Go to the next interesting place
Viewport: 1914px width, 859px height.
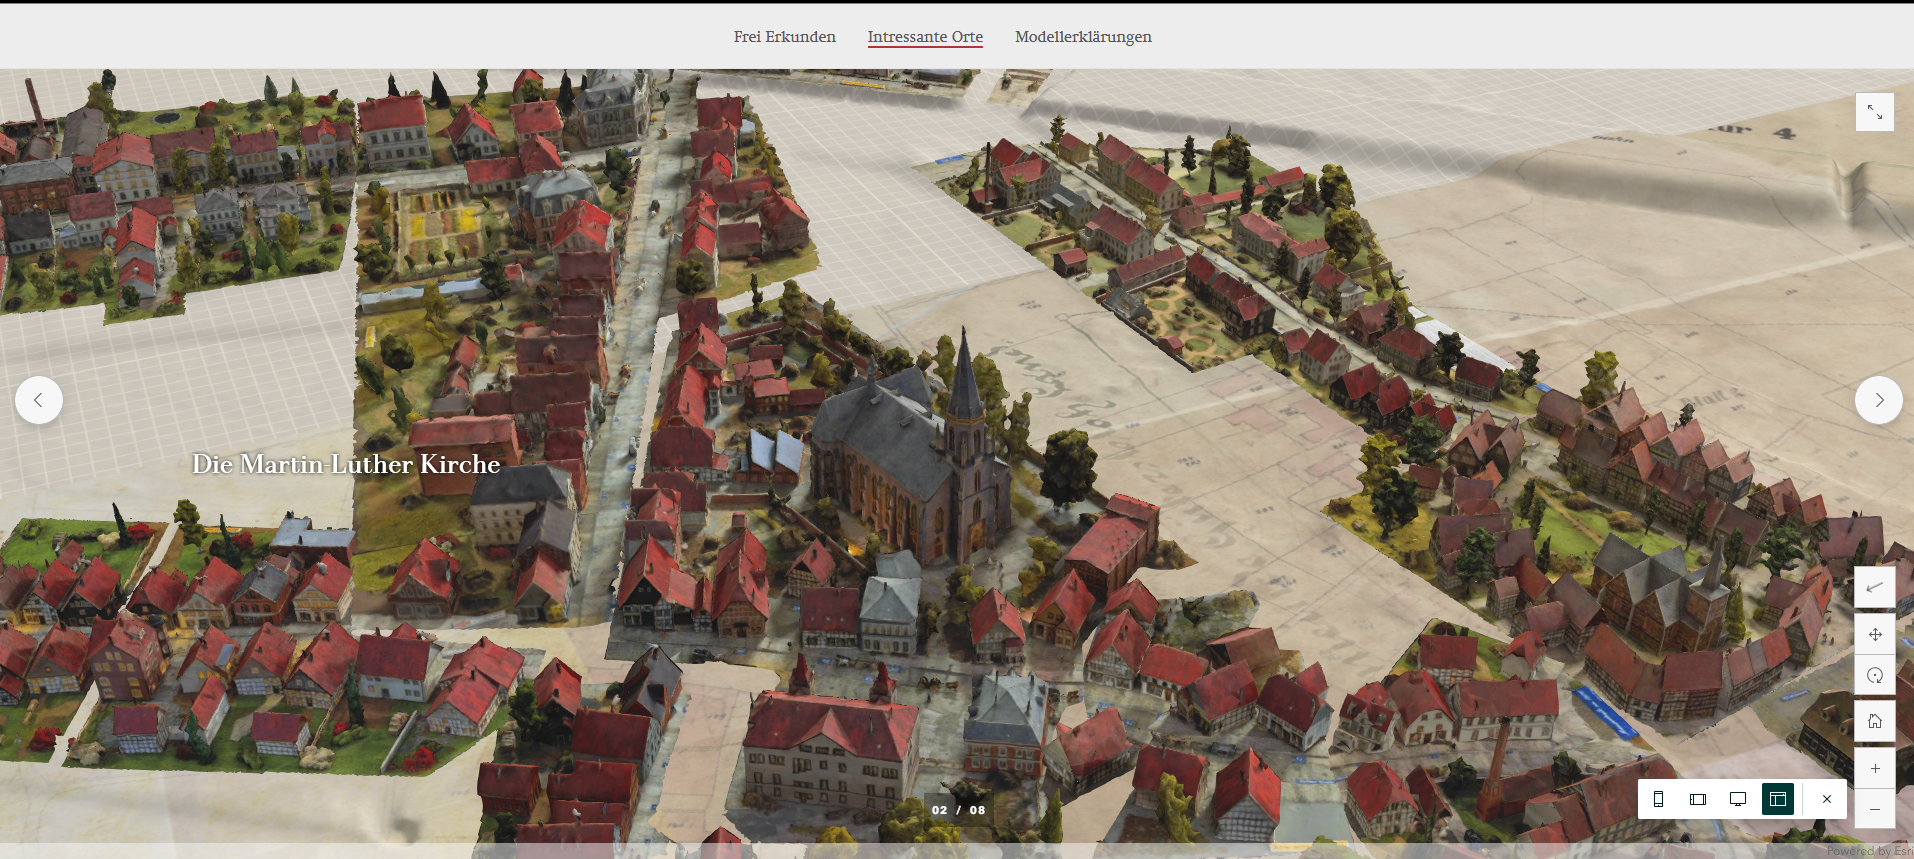(x=1878, y=400)
